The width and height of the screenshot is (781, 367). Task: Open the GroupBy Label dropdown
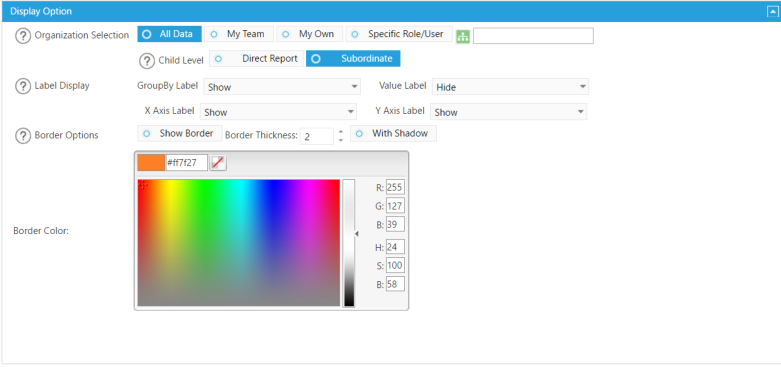click(x=282, y=87)
